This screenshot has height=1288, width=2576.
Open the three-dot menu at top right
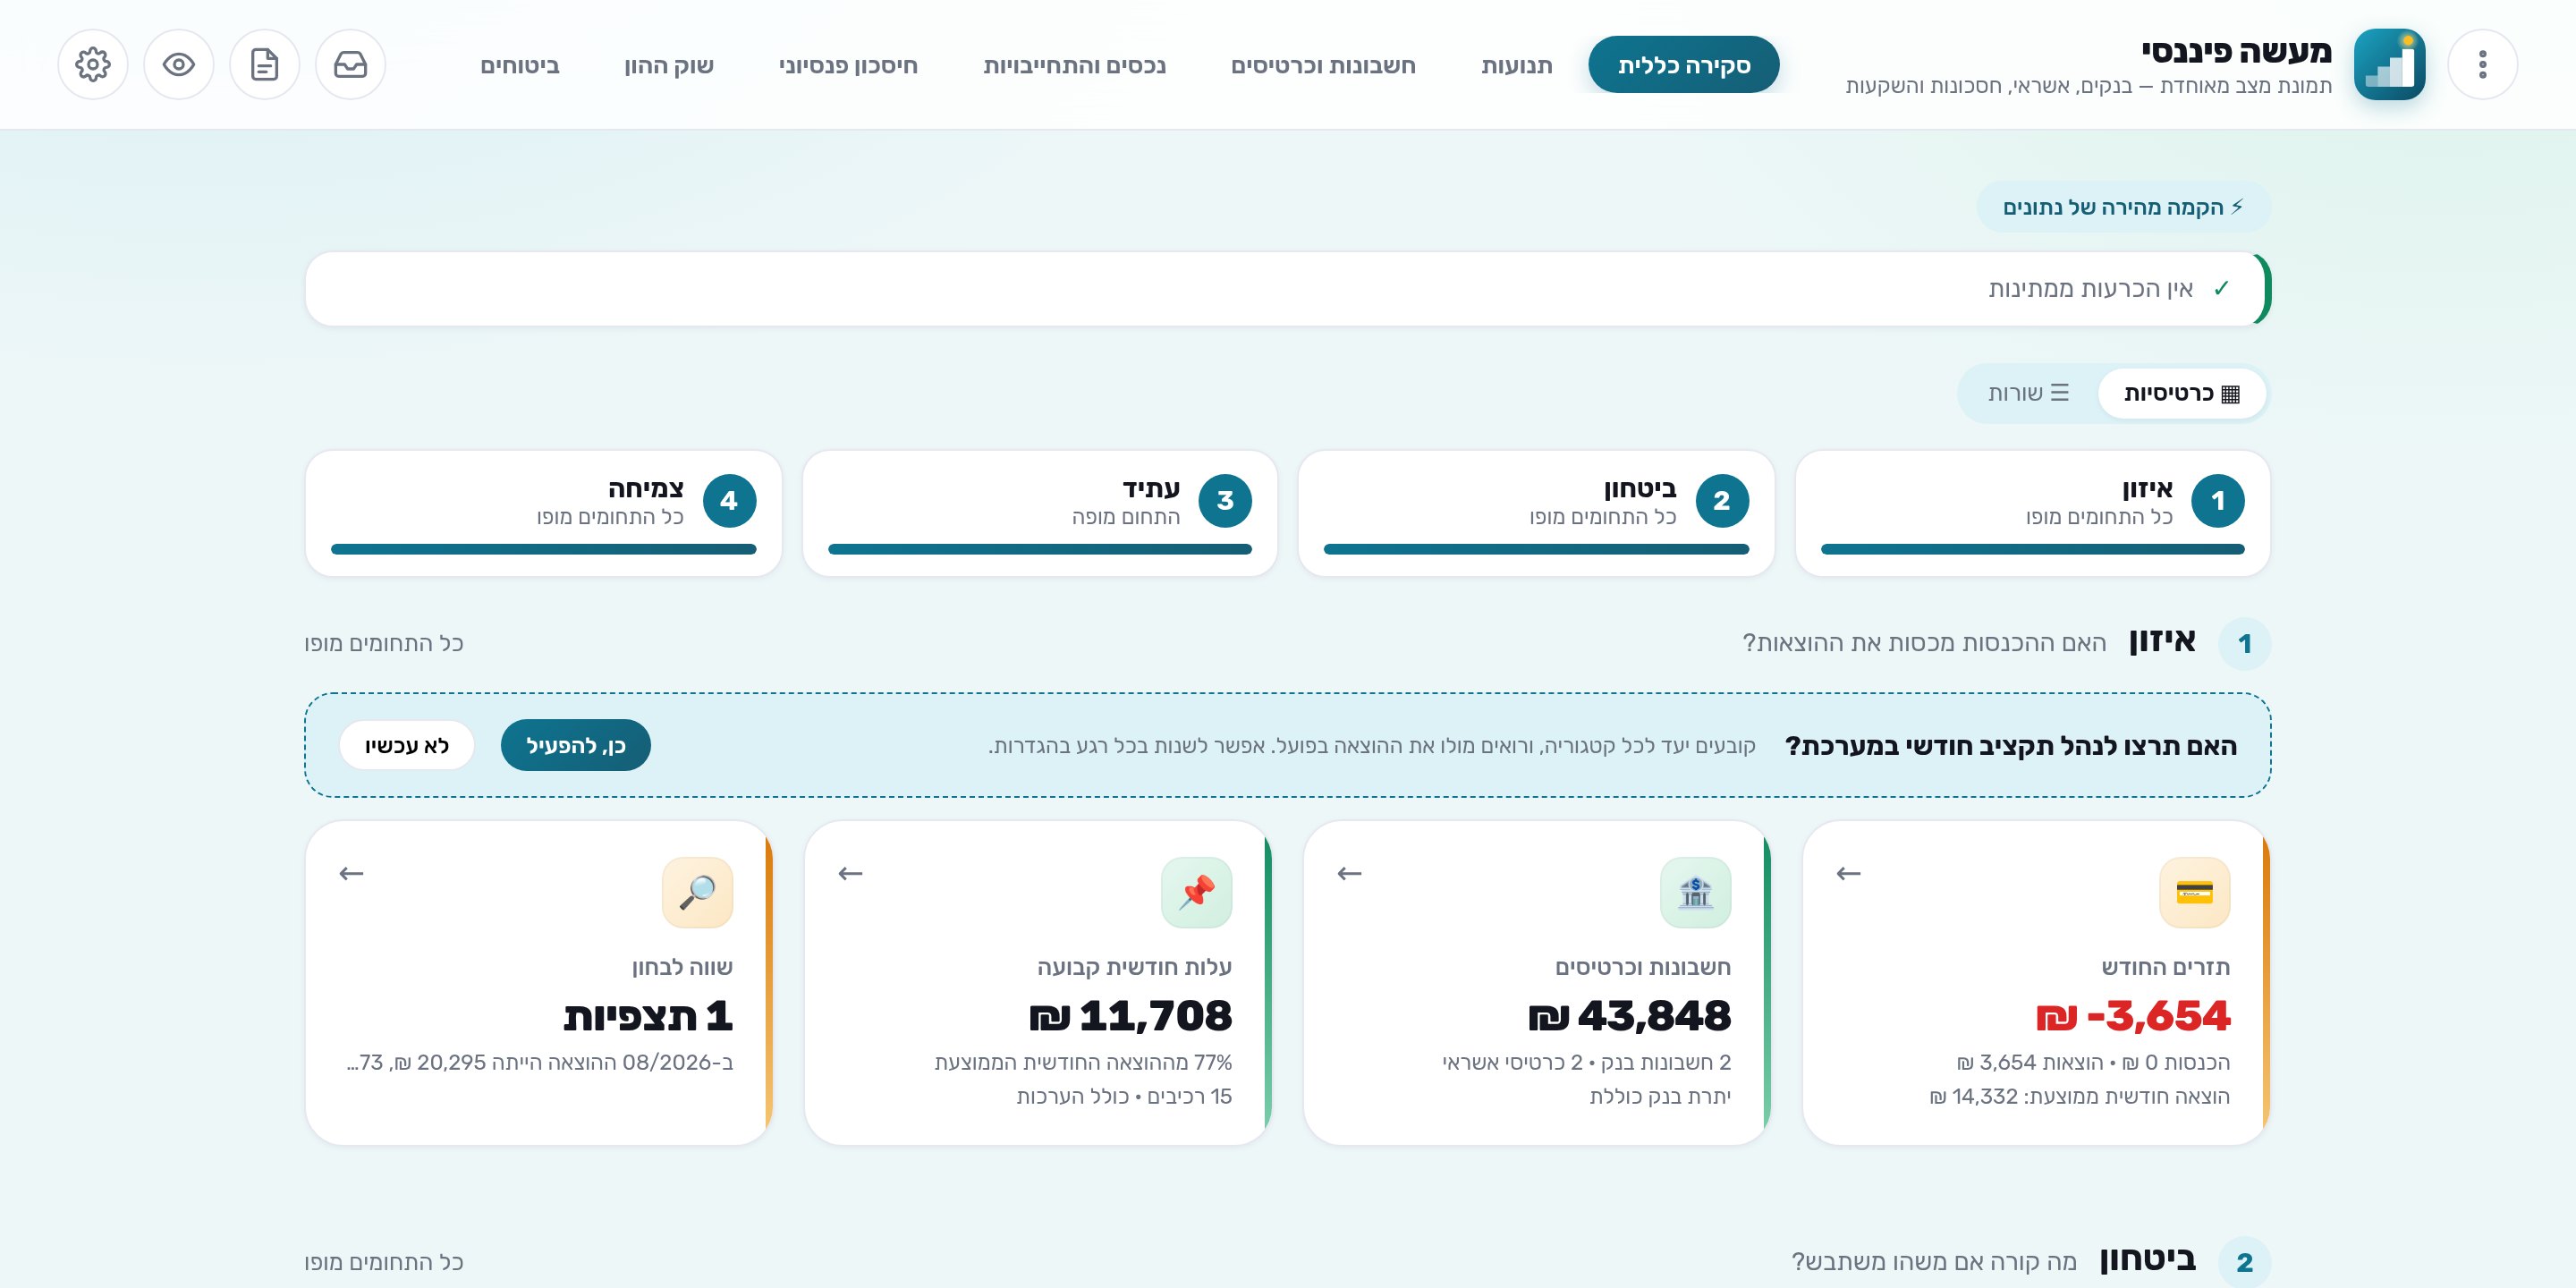[x=2482, y=65]
